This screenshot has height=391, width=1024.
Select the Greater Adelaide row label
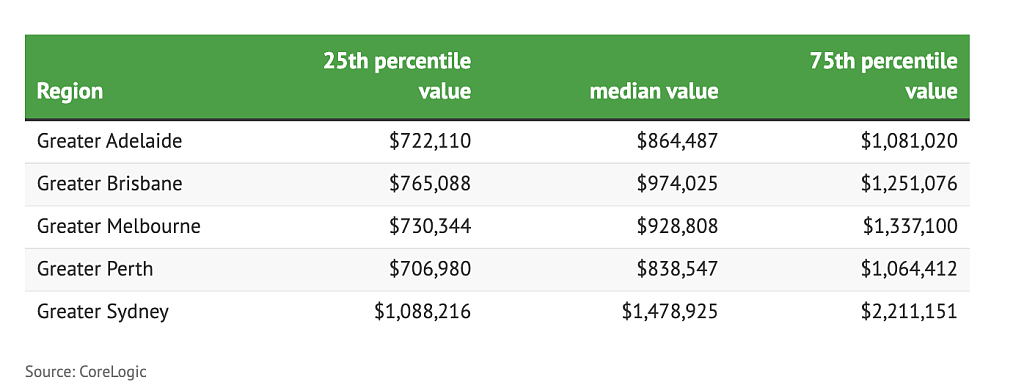109,141
